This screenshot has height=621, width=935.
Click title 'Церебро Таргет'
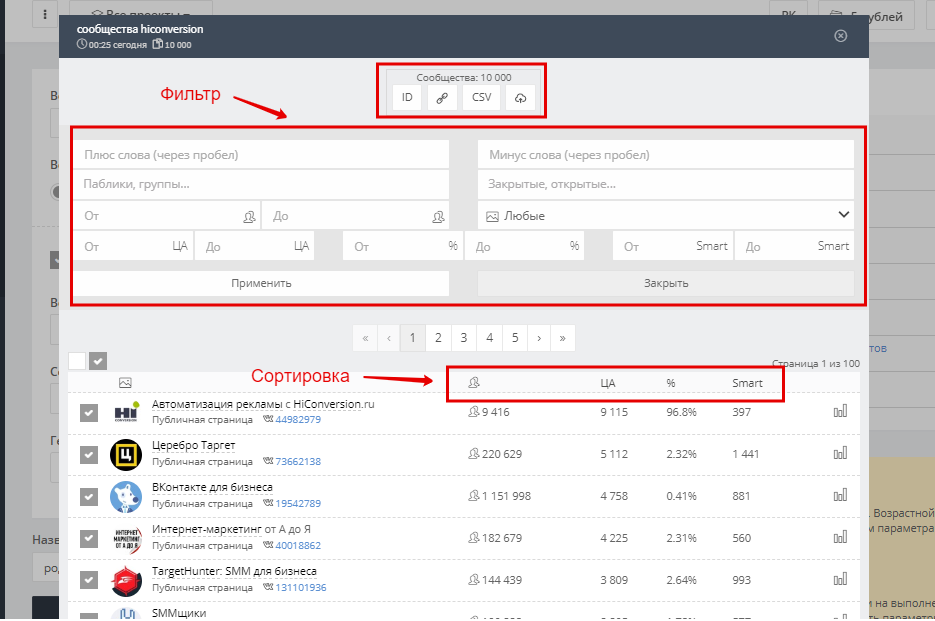tap(193, 446)
